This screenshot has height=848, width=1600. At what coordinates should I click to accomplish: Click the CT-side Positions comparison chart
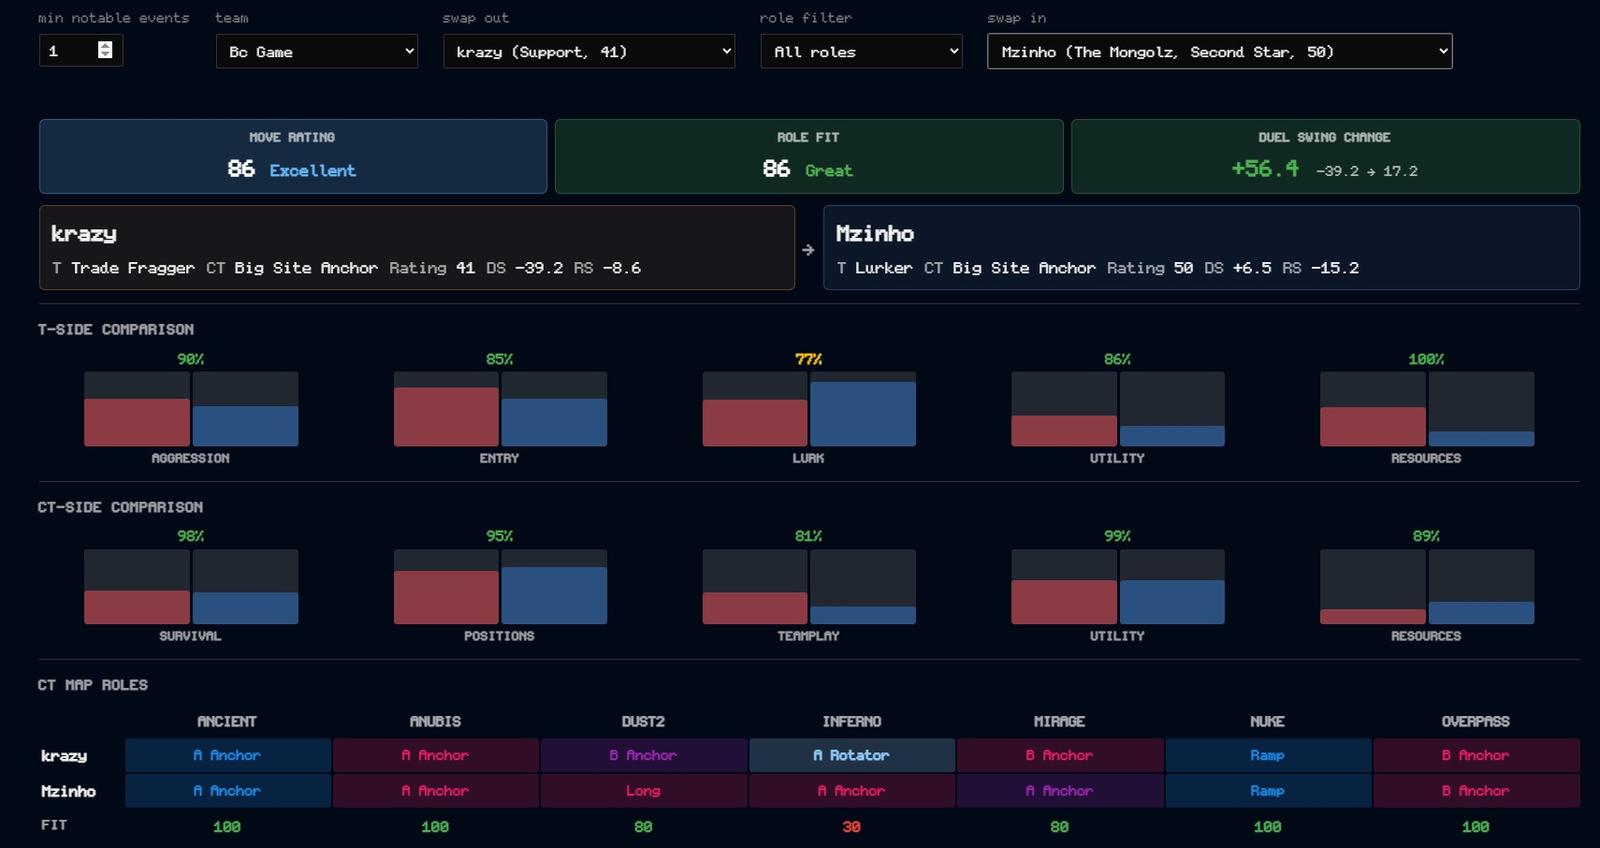(500, 586)
